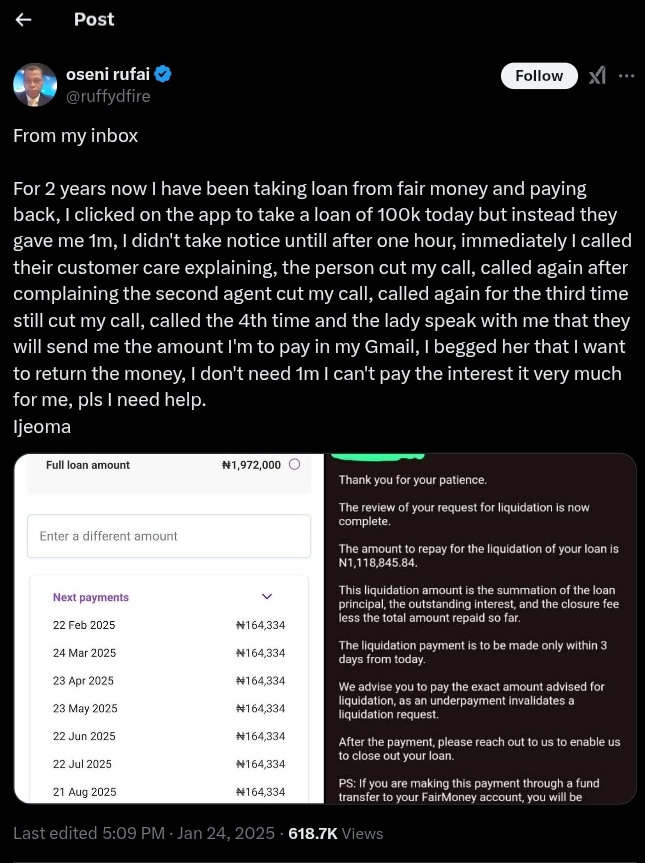Open Grok explain icon beside Follow

[597, 76]
